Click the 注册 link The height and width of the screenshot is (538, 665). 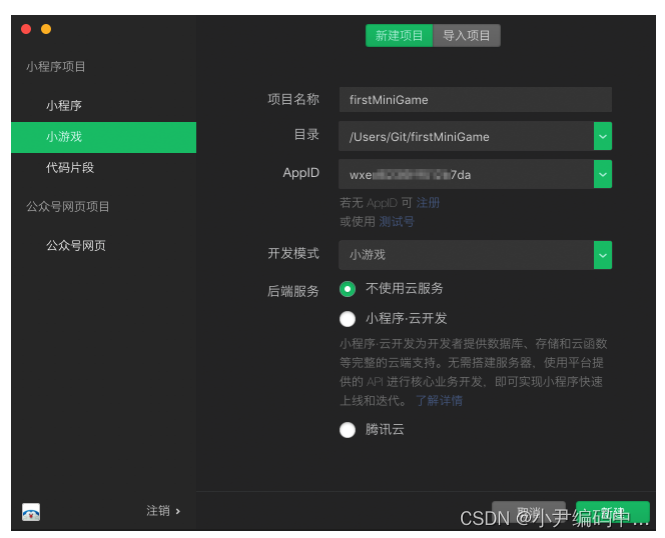point(428,203)
